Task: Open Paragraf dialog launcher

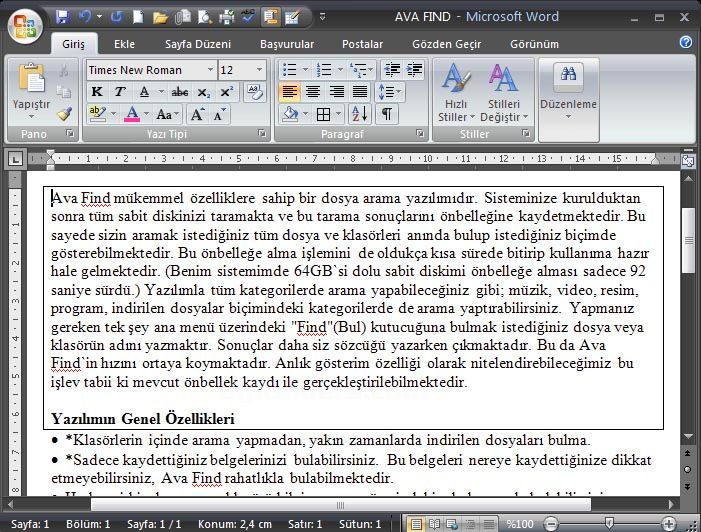Action: 420,133
